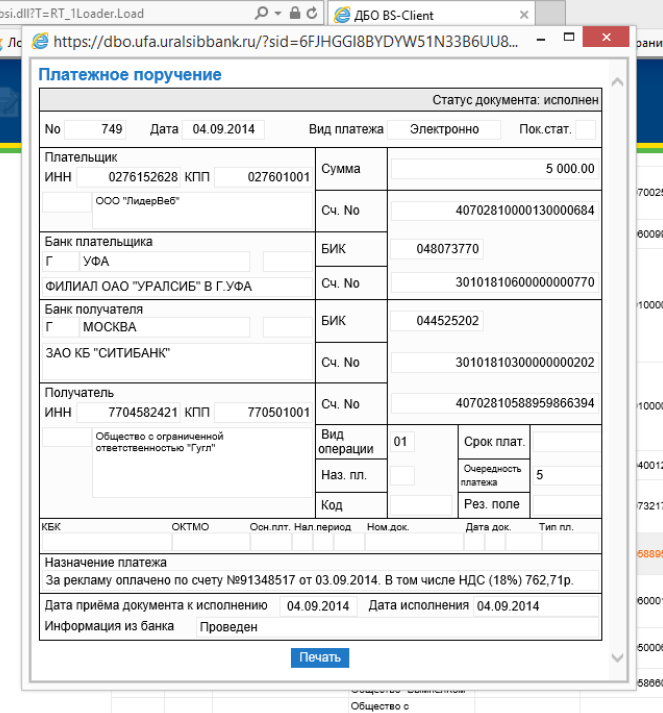This screenshot has width=663, height=713.
Task: Click the Дата приёма документа field 04.09.2014
Action: [318, 606]
